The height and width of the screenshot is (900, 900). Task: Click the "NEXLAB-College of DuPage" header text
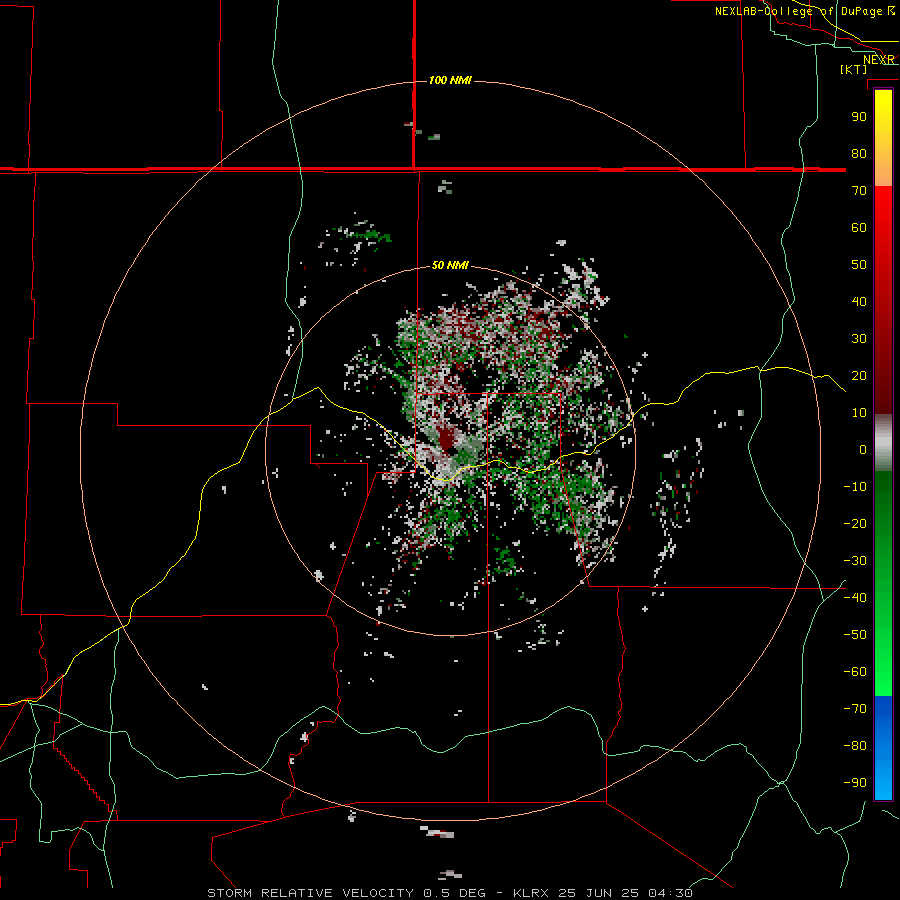click(x=798, y=11)
